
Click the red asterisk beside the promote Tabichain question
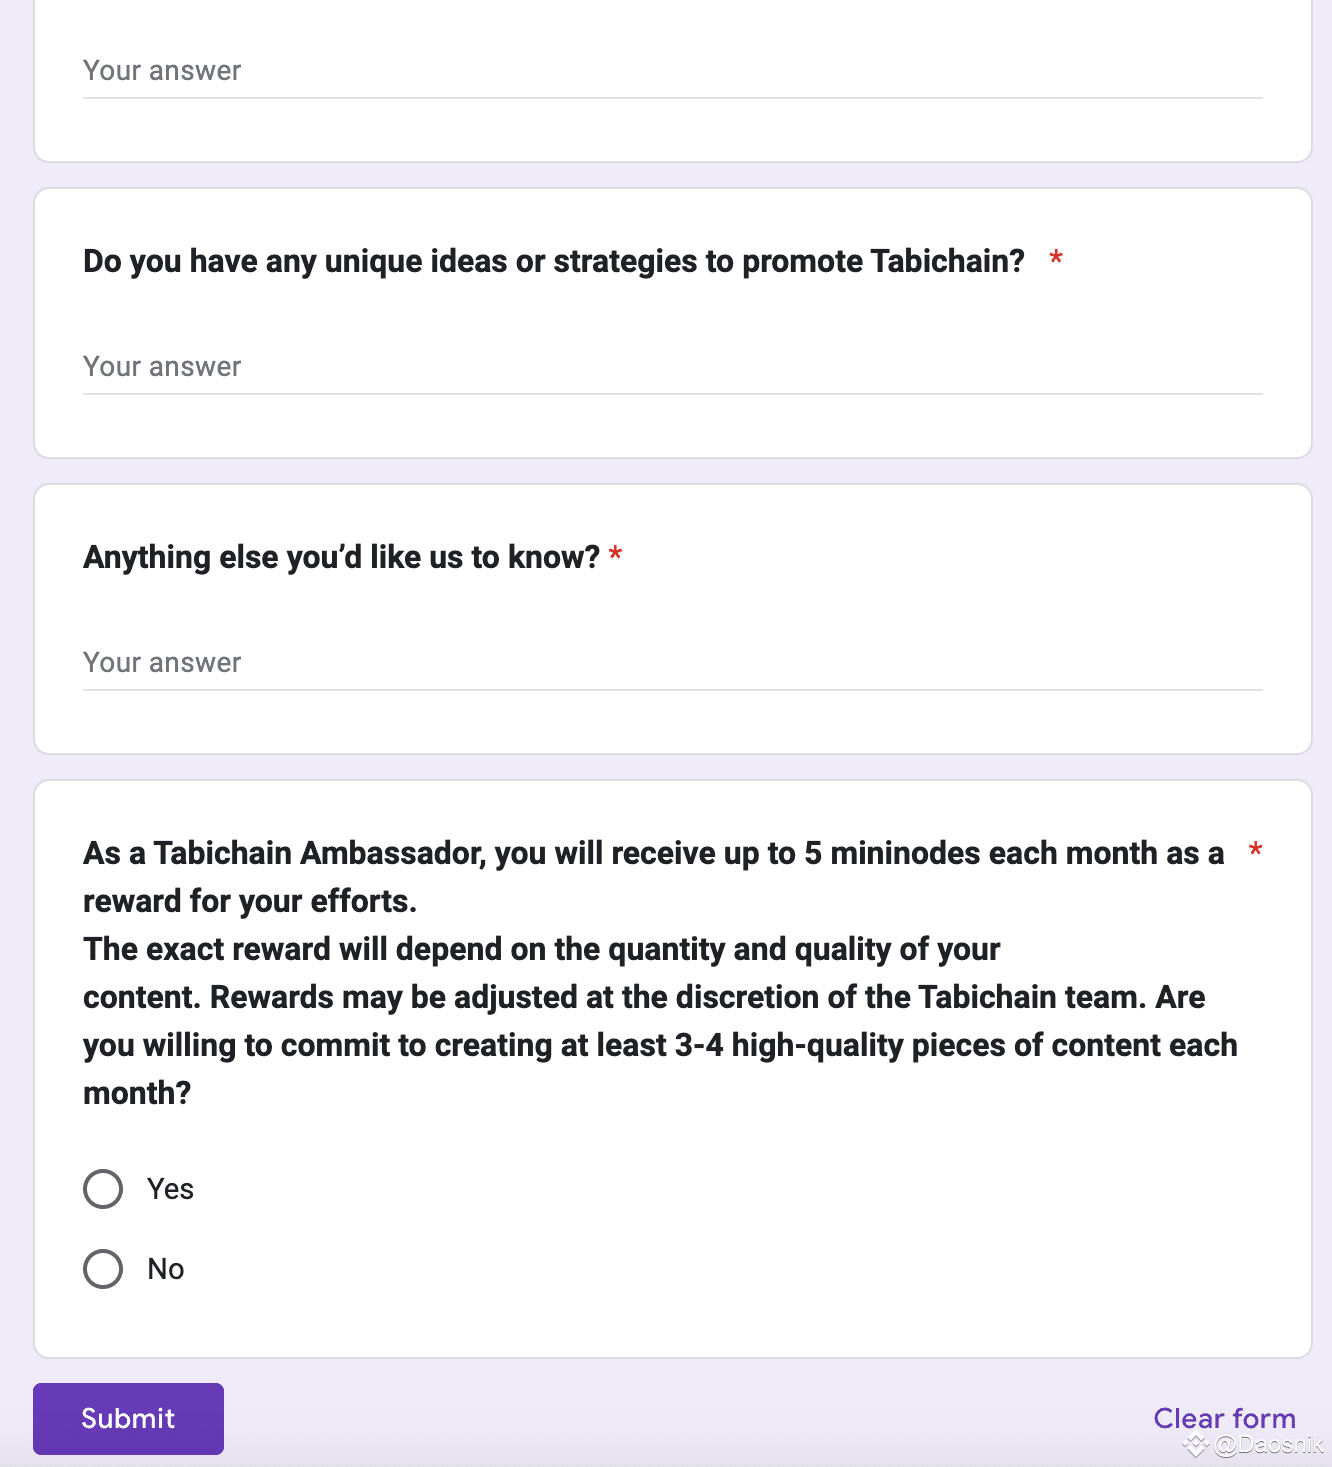point(1055,260)
